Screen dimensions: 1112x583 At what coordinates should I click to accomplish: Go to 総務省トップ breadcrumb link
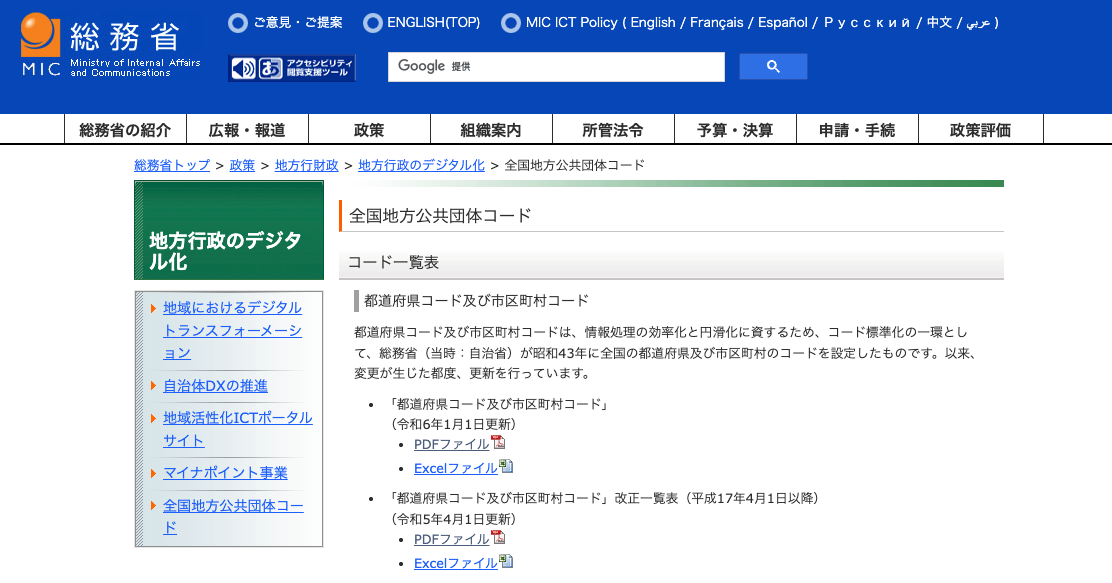[x=172, y=165]
